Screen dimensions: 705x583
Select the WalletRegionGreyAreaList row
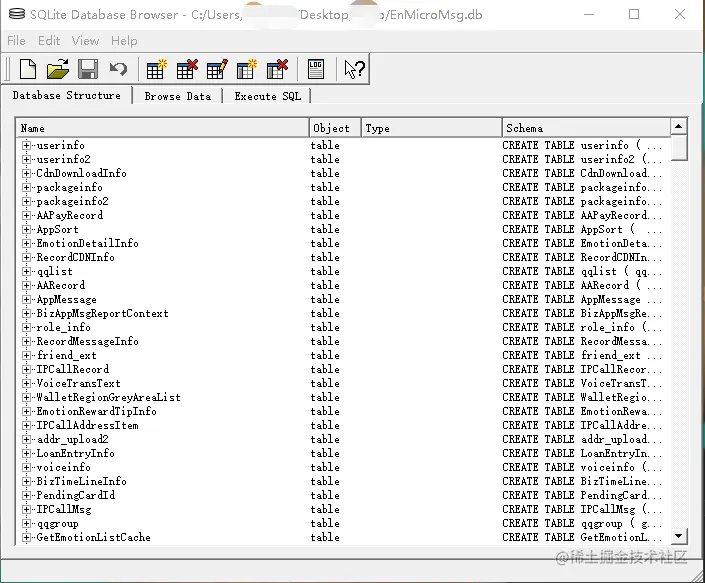tap(343, 397)
